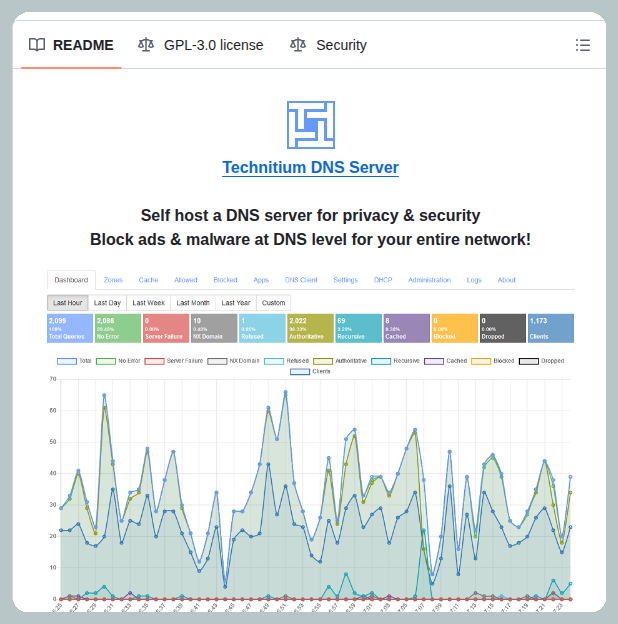The image size is (618, 624).
Task: Open the Allowed tab
Action: (x=186, y=280)
